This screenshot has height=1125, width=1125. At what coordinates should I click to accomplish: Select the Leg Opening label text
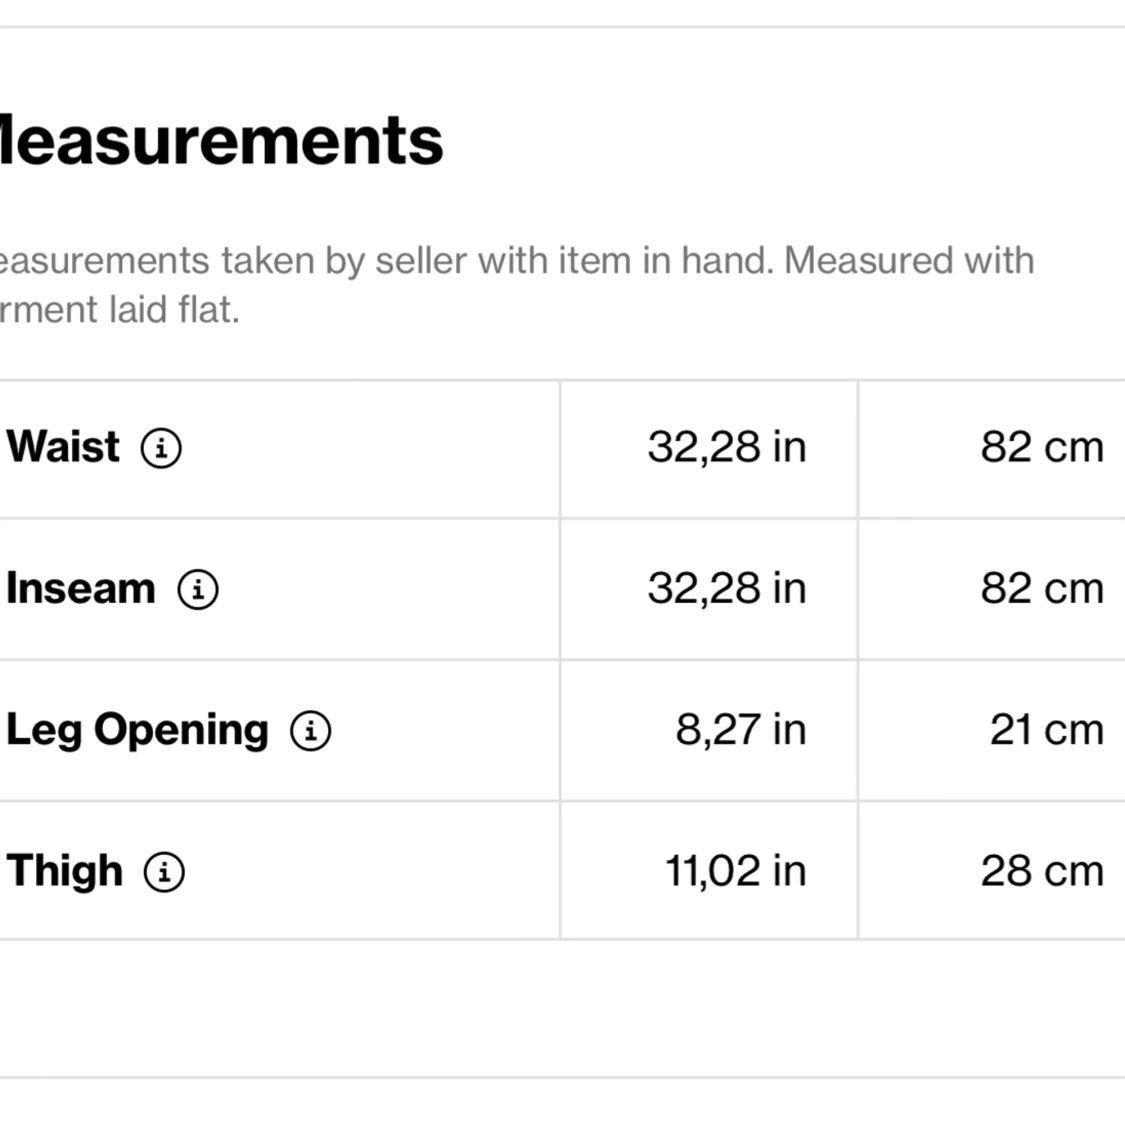coord(137,731)
